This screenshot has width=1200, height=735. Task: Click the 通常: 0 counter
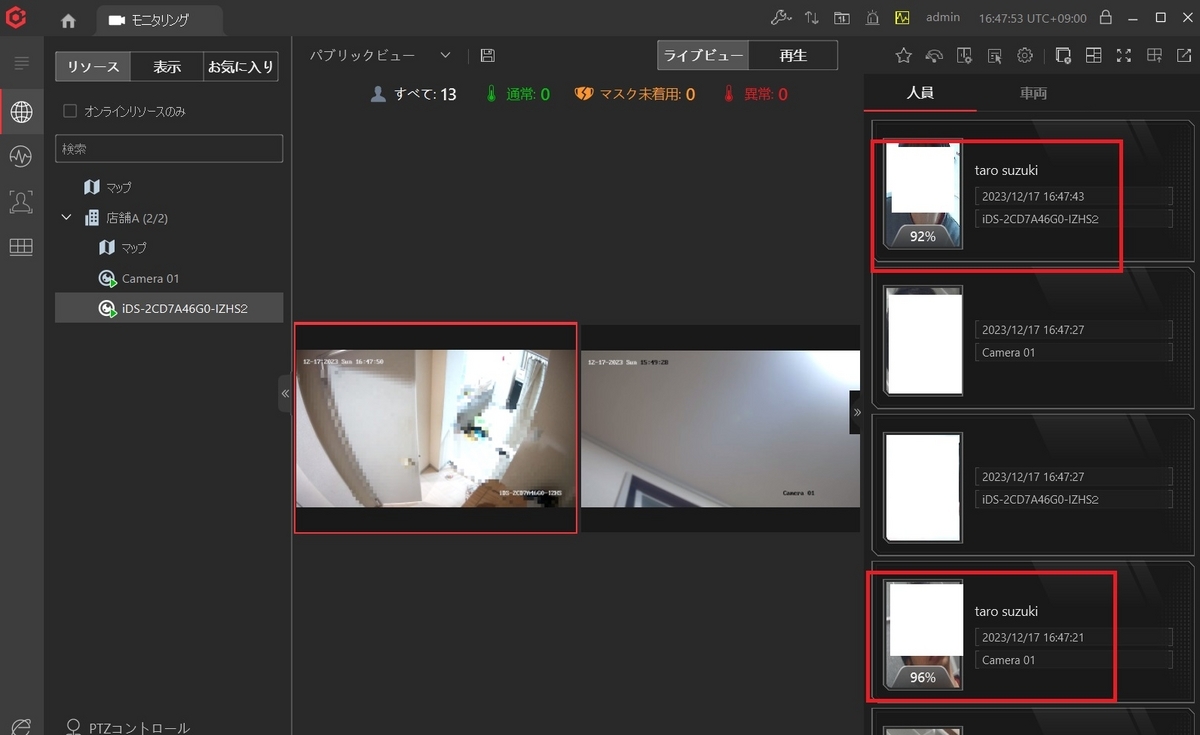pyautogui.click(x=517, y=94)
